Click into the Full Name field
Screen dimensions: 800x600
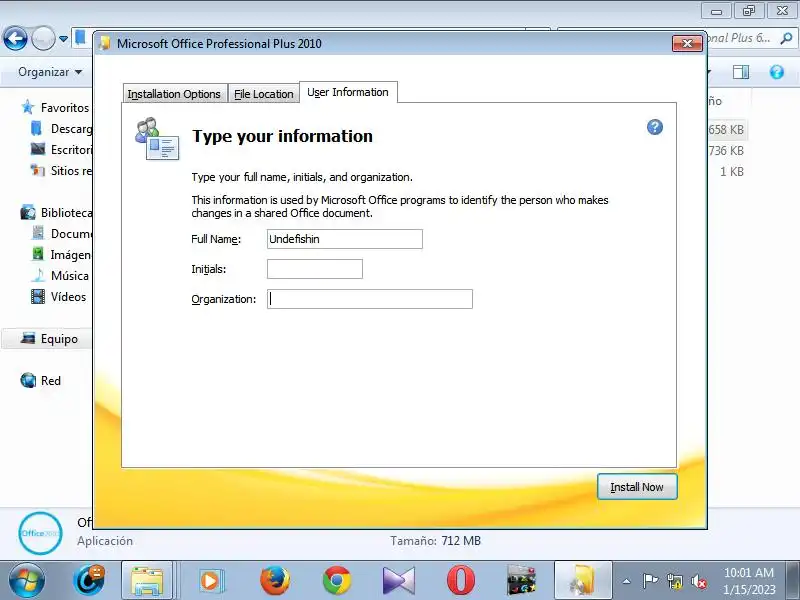[345, 239]
